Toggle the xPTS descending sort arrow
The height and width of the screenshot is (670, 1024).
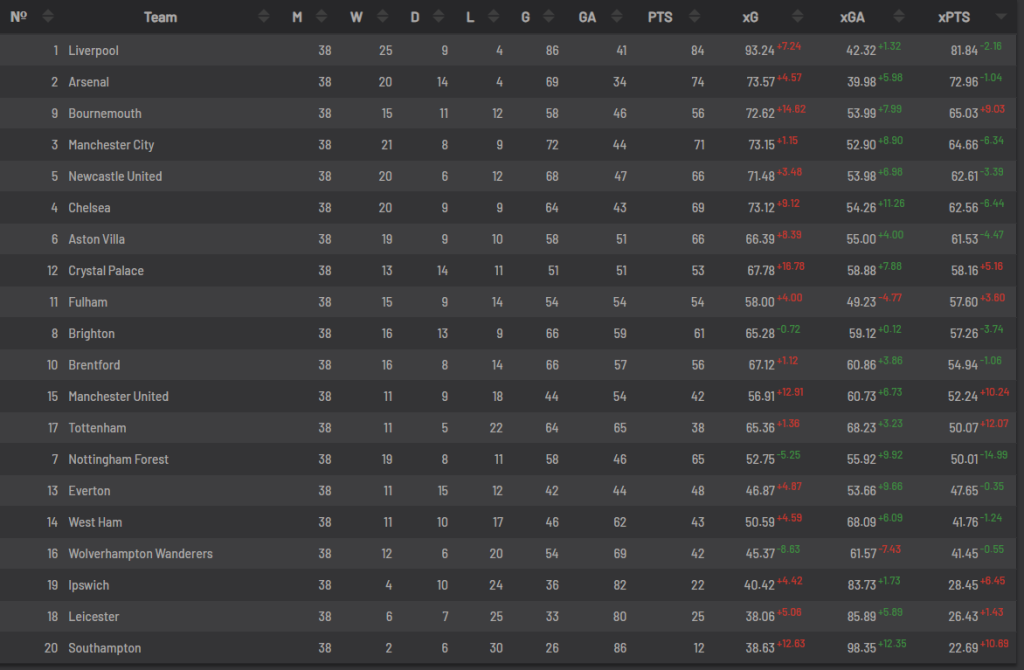click(1001, 17)
